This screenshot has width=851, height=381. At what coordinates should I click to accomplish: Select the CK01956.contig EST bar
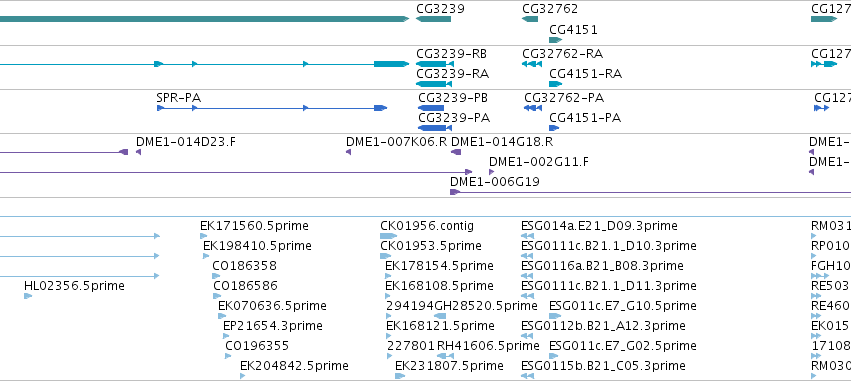click(x=389, y=236)
